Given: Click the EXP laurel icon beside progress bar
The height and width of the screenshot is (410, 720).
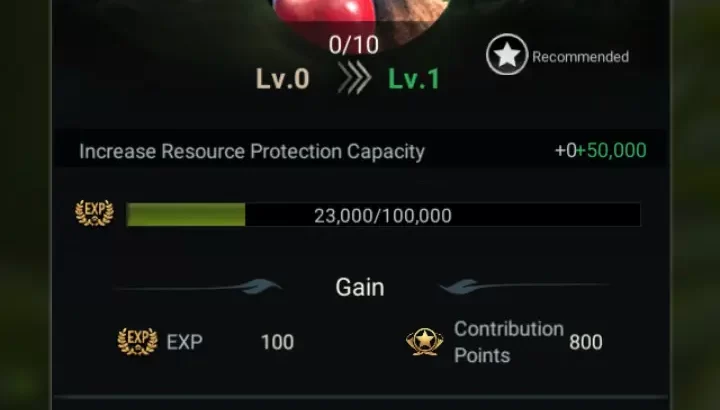Looking at the screenshot, I should coord(94,213).
